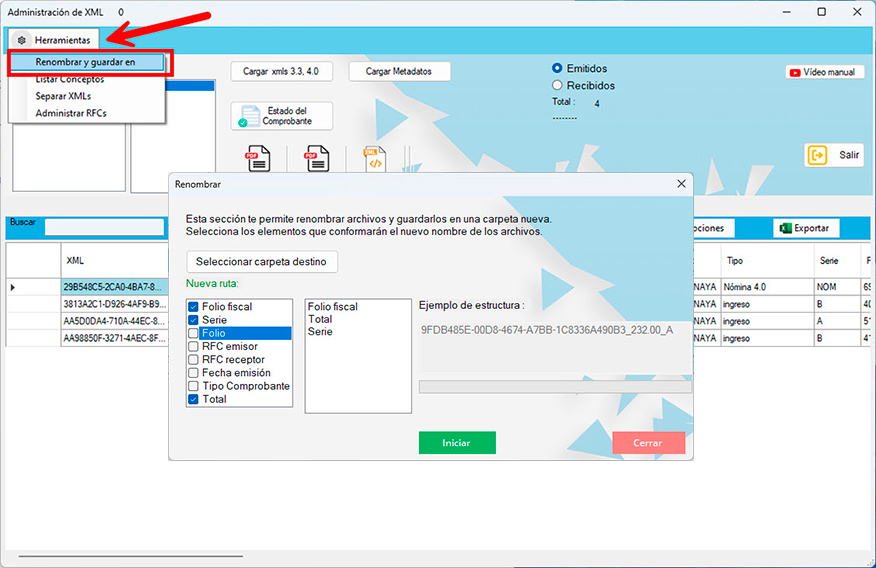
Task: Open the YouTube Vídeo manual icon
Action: [796, 72]
